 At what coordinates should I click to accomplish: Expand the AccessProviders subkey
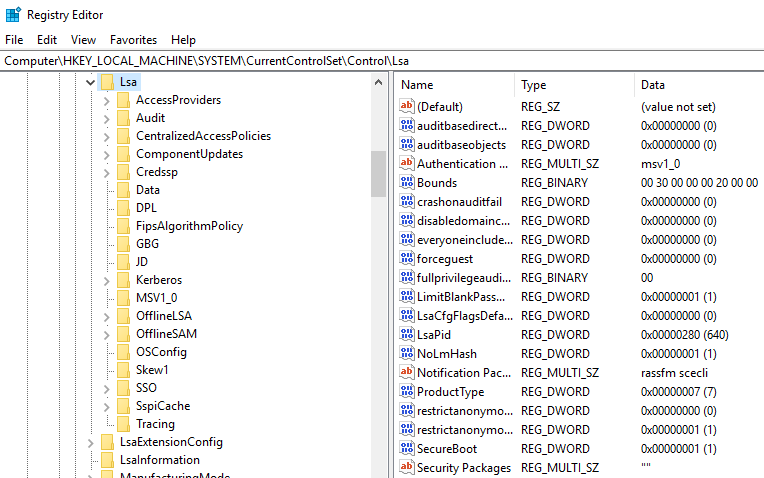pos(107,100)
